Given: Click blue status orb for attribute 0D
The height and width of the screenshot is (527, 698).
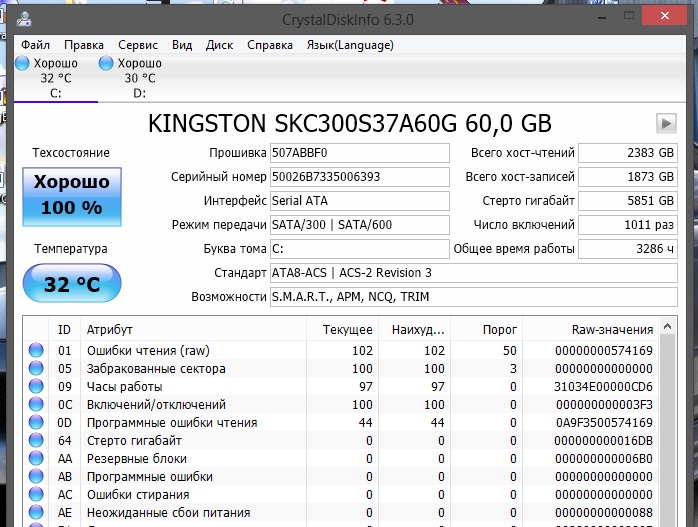Looking at the screenshot, I should click(37, 423).
